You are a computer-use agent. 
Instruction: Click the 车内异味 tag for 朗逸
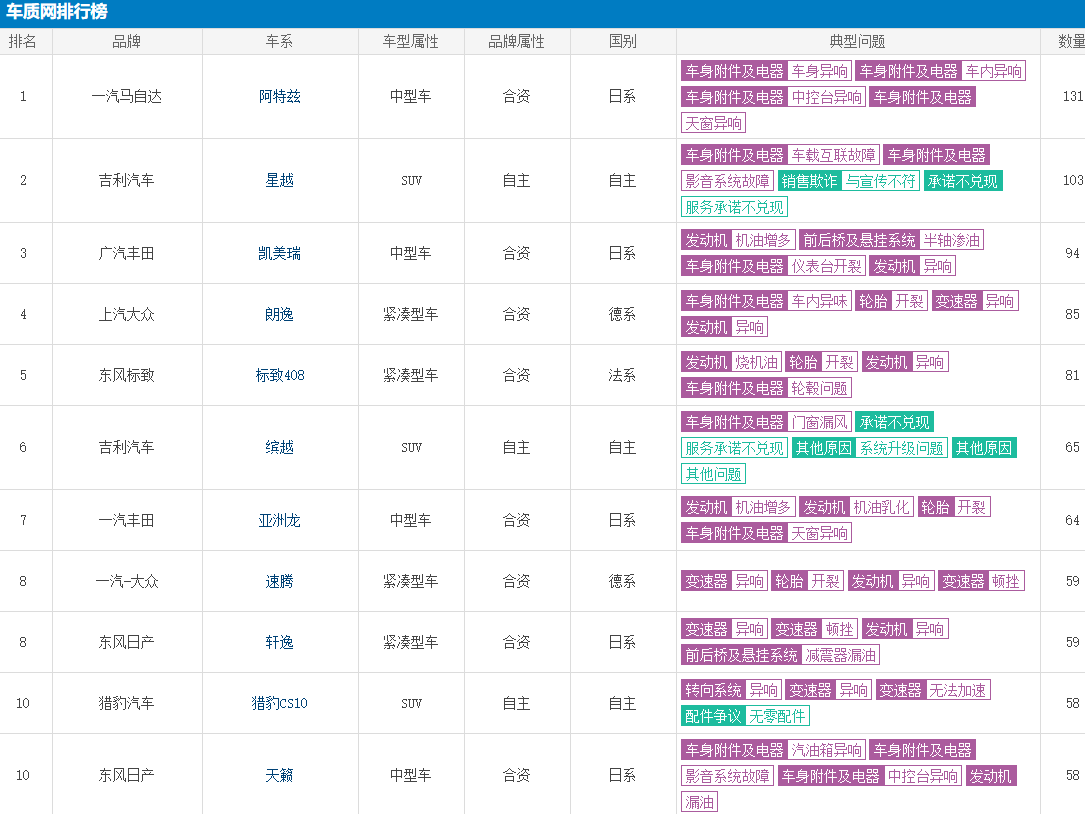[819, 301]
